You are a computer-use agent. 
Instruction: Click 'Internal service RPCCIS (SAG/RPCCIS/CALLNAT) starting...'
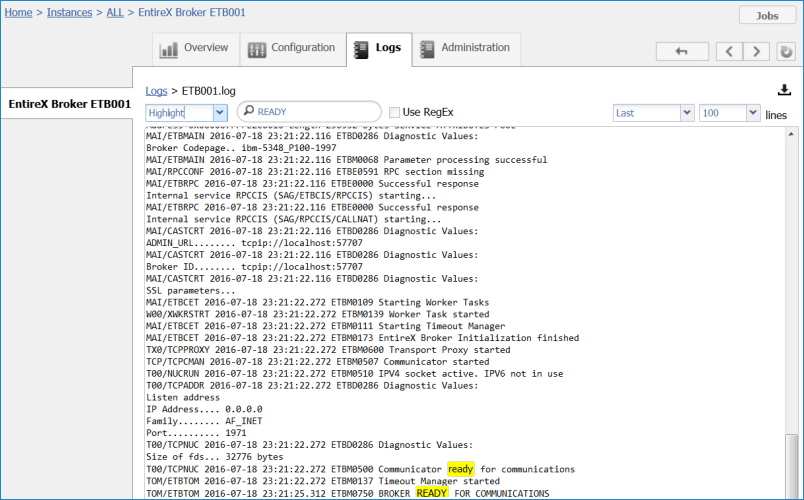(x=293, y=219)
